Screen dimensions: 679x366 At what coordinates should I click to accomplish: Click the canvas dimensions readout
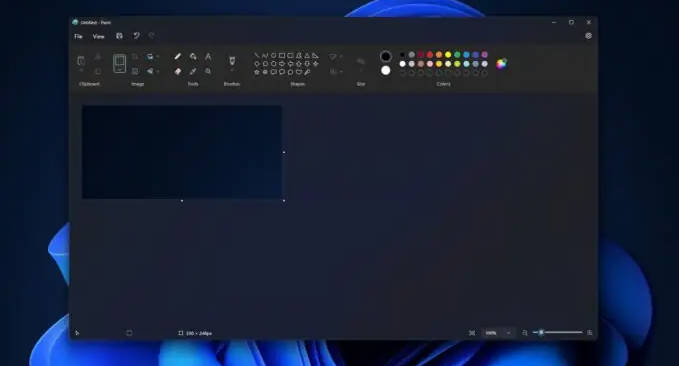pos(195,333)
